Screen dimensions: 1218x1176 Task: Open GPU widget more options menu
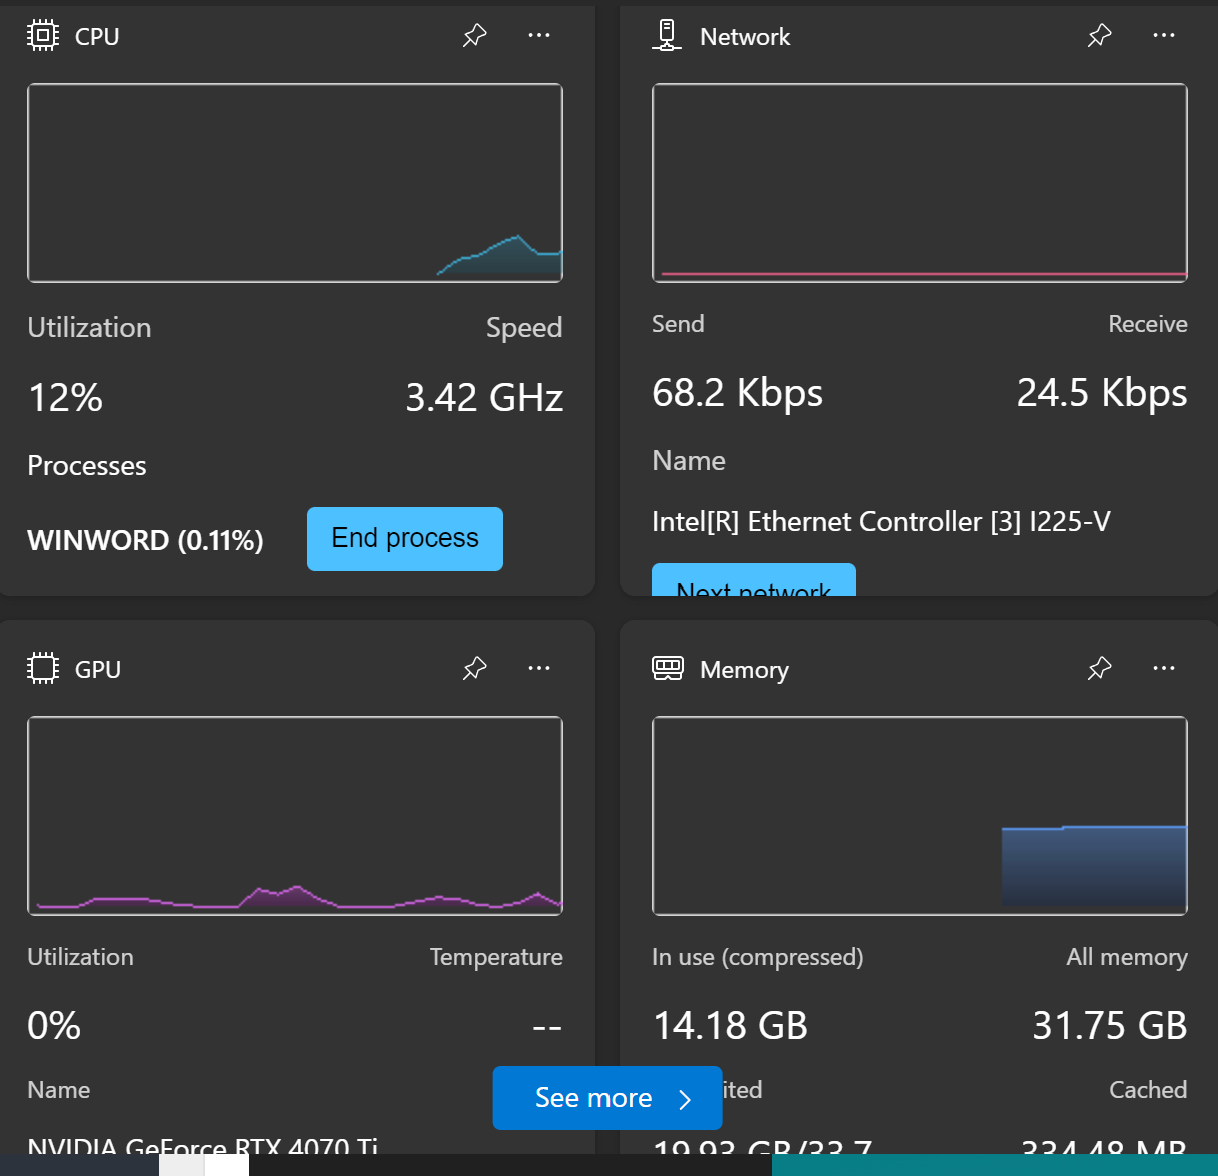pyautogui.click(x=539, y=668)
